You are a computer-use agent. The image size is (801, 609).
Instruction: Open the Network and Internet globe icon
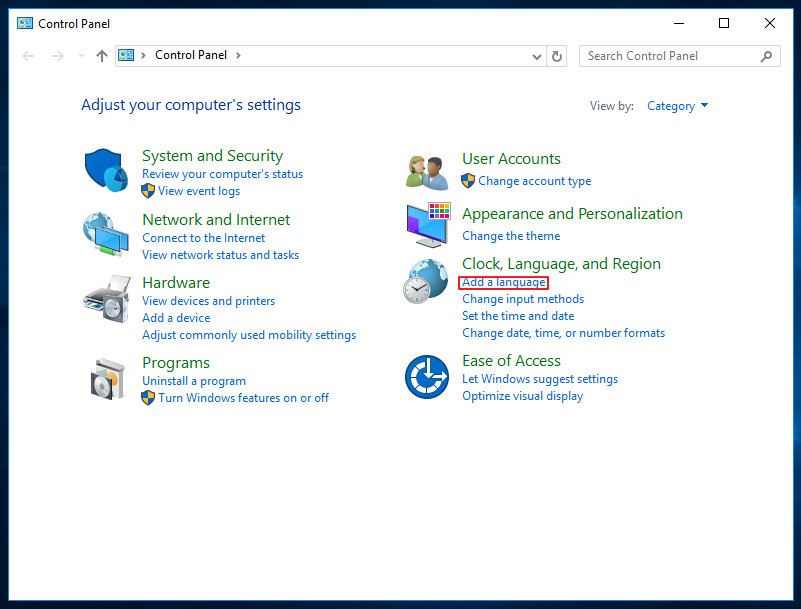pos(106,235)
